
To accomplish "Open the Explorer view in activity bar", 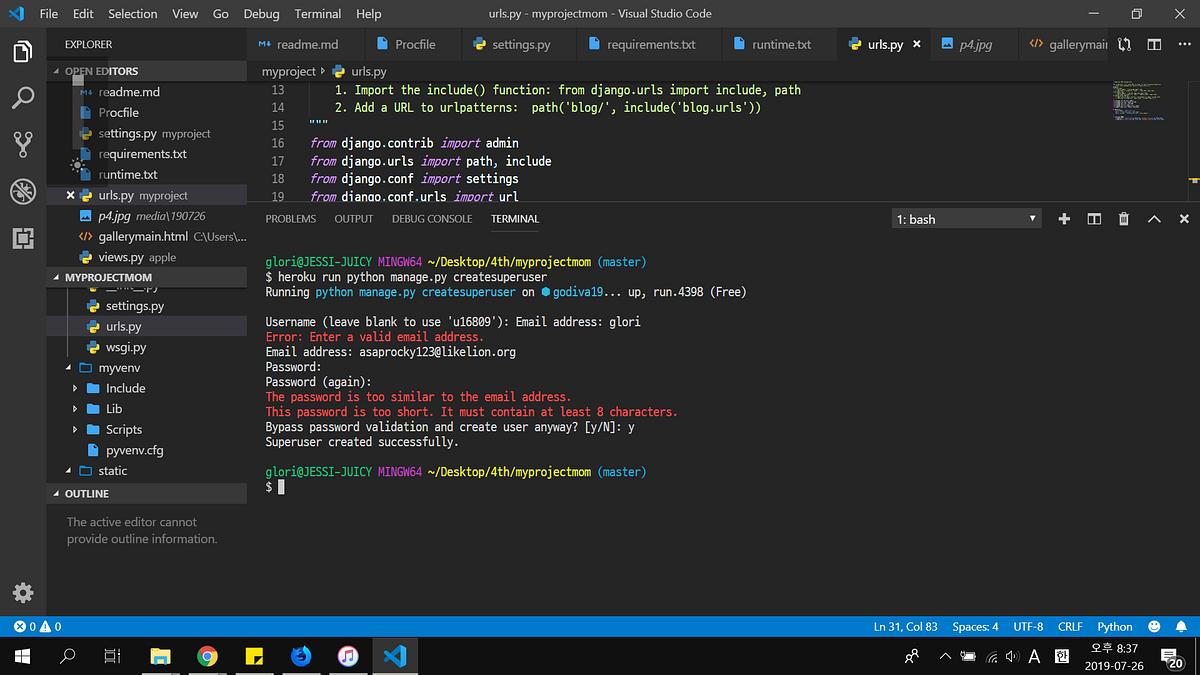I will point(23,52).
